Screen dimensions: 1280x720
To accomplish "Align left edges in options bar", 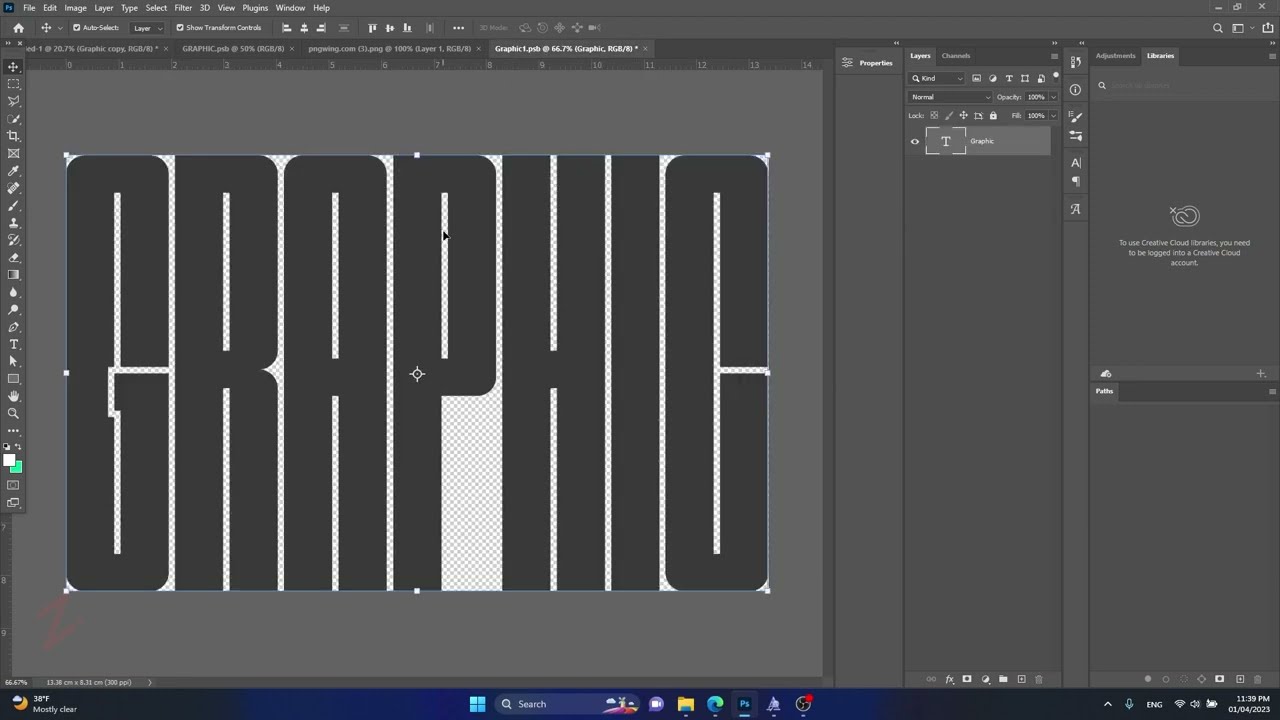I will pos(286,28).
